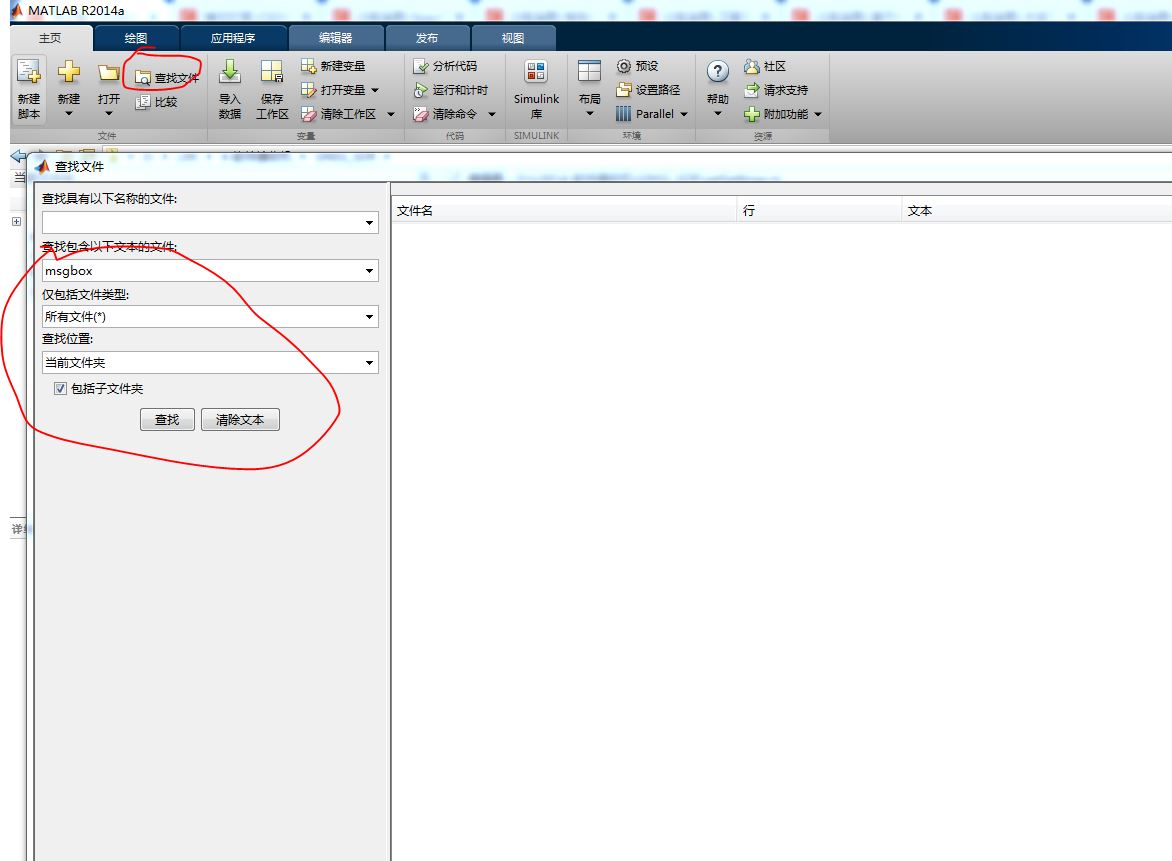Open the file type dropdown 所有文件(*)

(x=369, y=317)
